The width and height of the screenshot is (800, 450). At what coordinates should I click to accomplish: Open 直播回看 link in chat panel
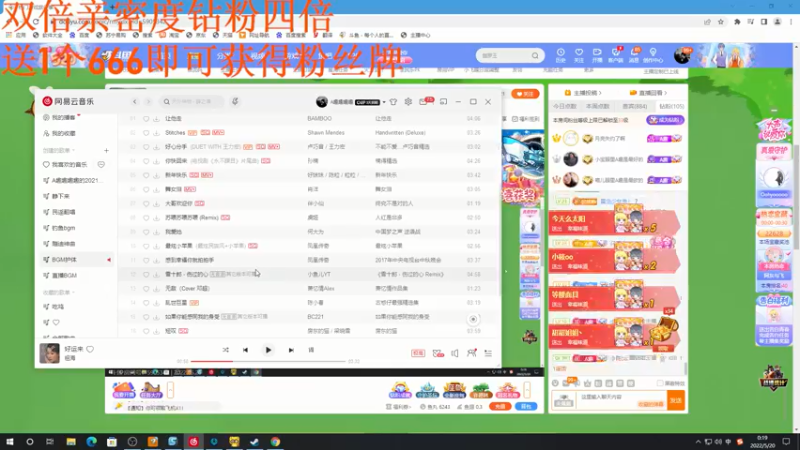coord(648,93)
